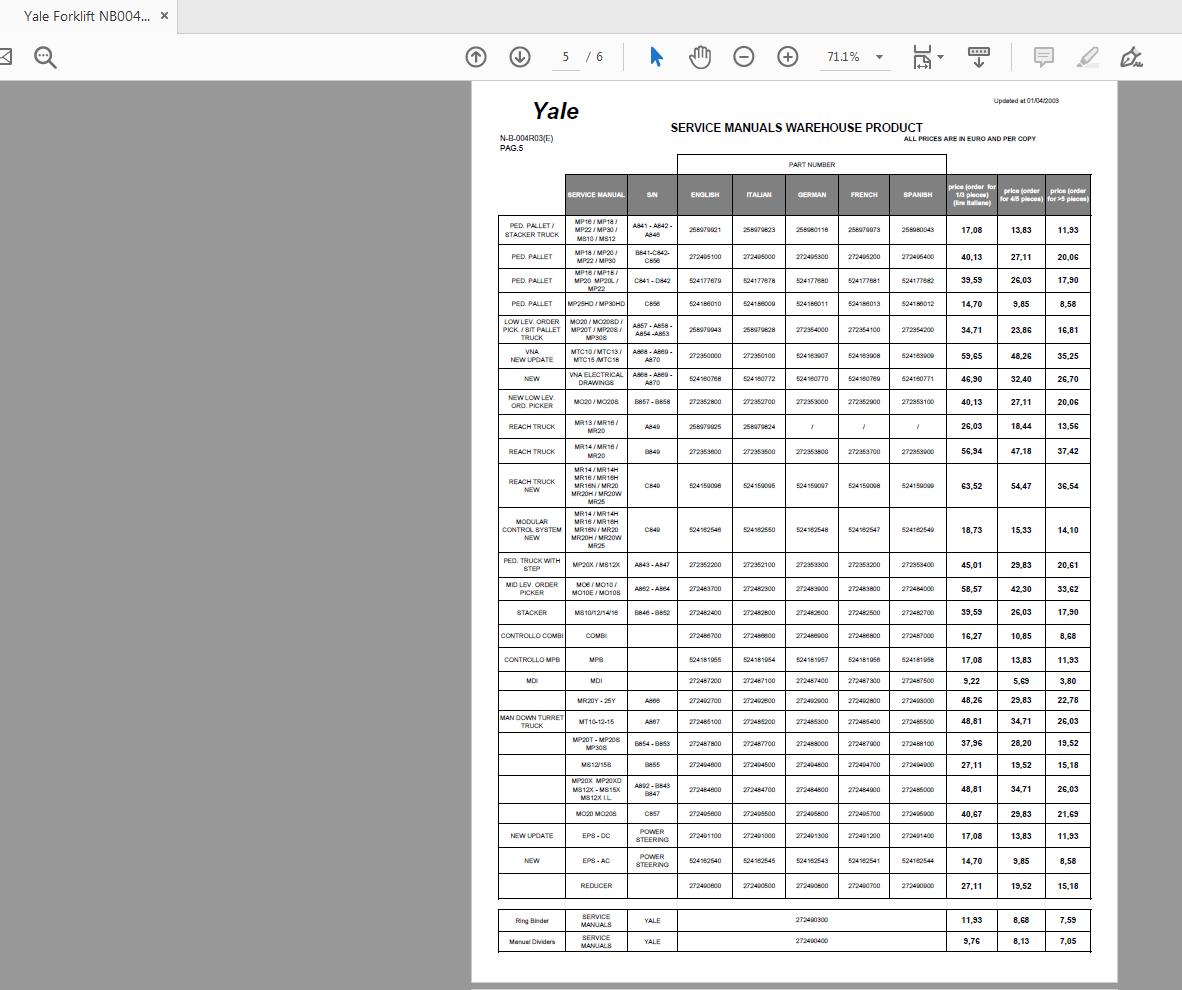This screenshot has height=990, width=1182.
Task: Open zoom percentage selection list
Action: 877,57
